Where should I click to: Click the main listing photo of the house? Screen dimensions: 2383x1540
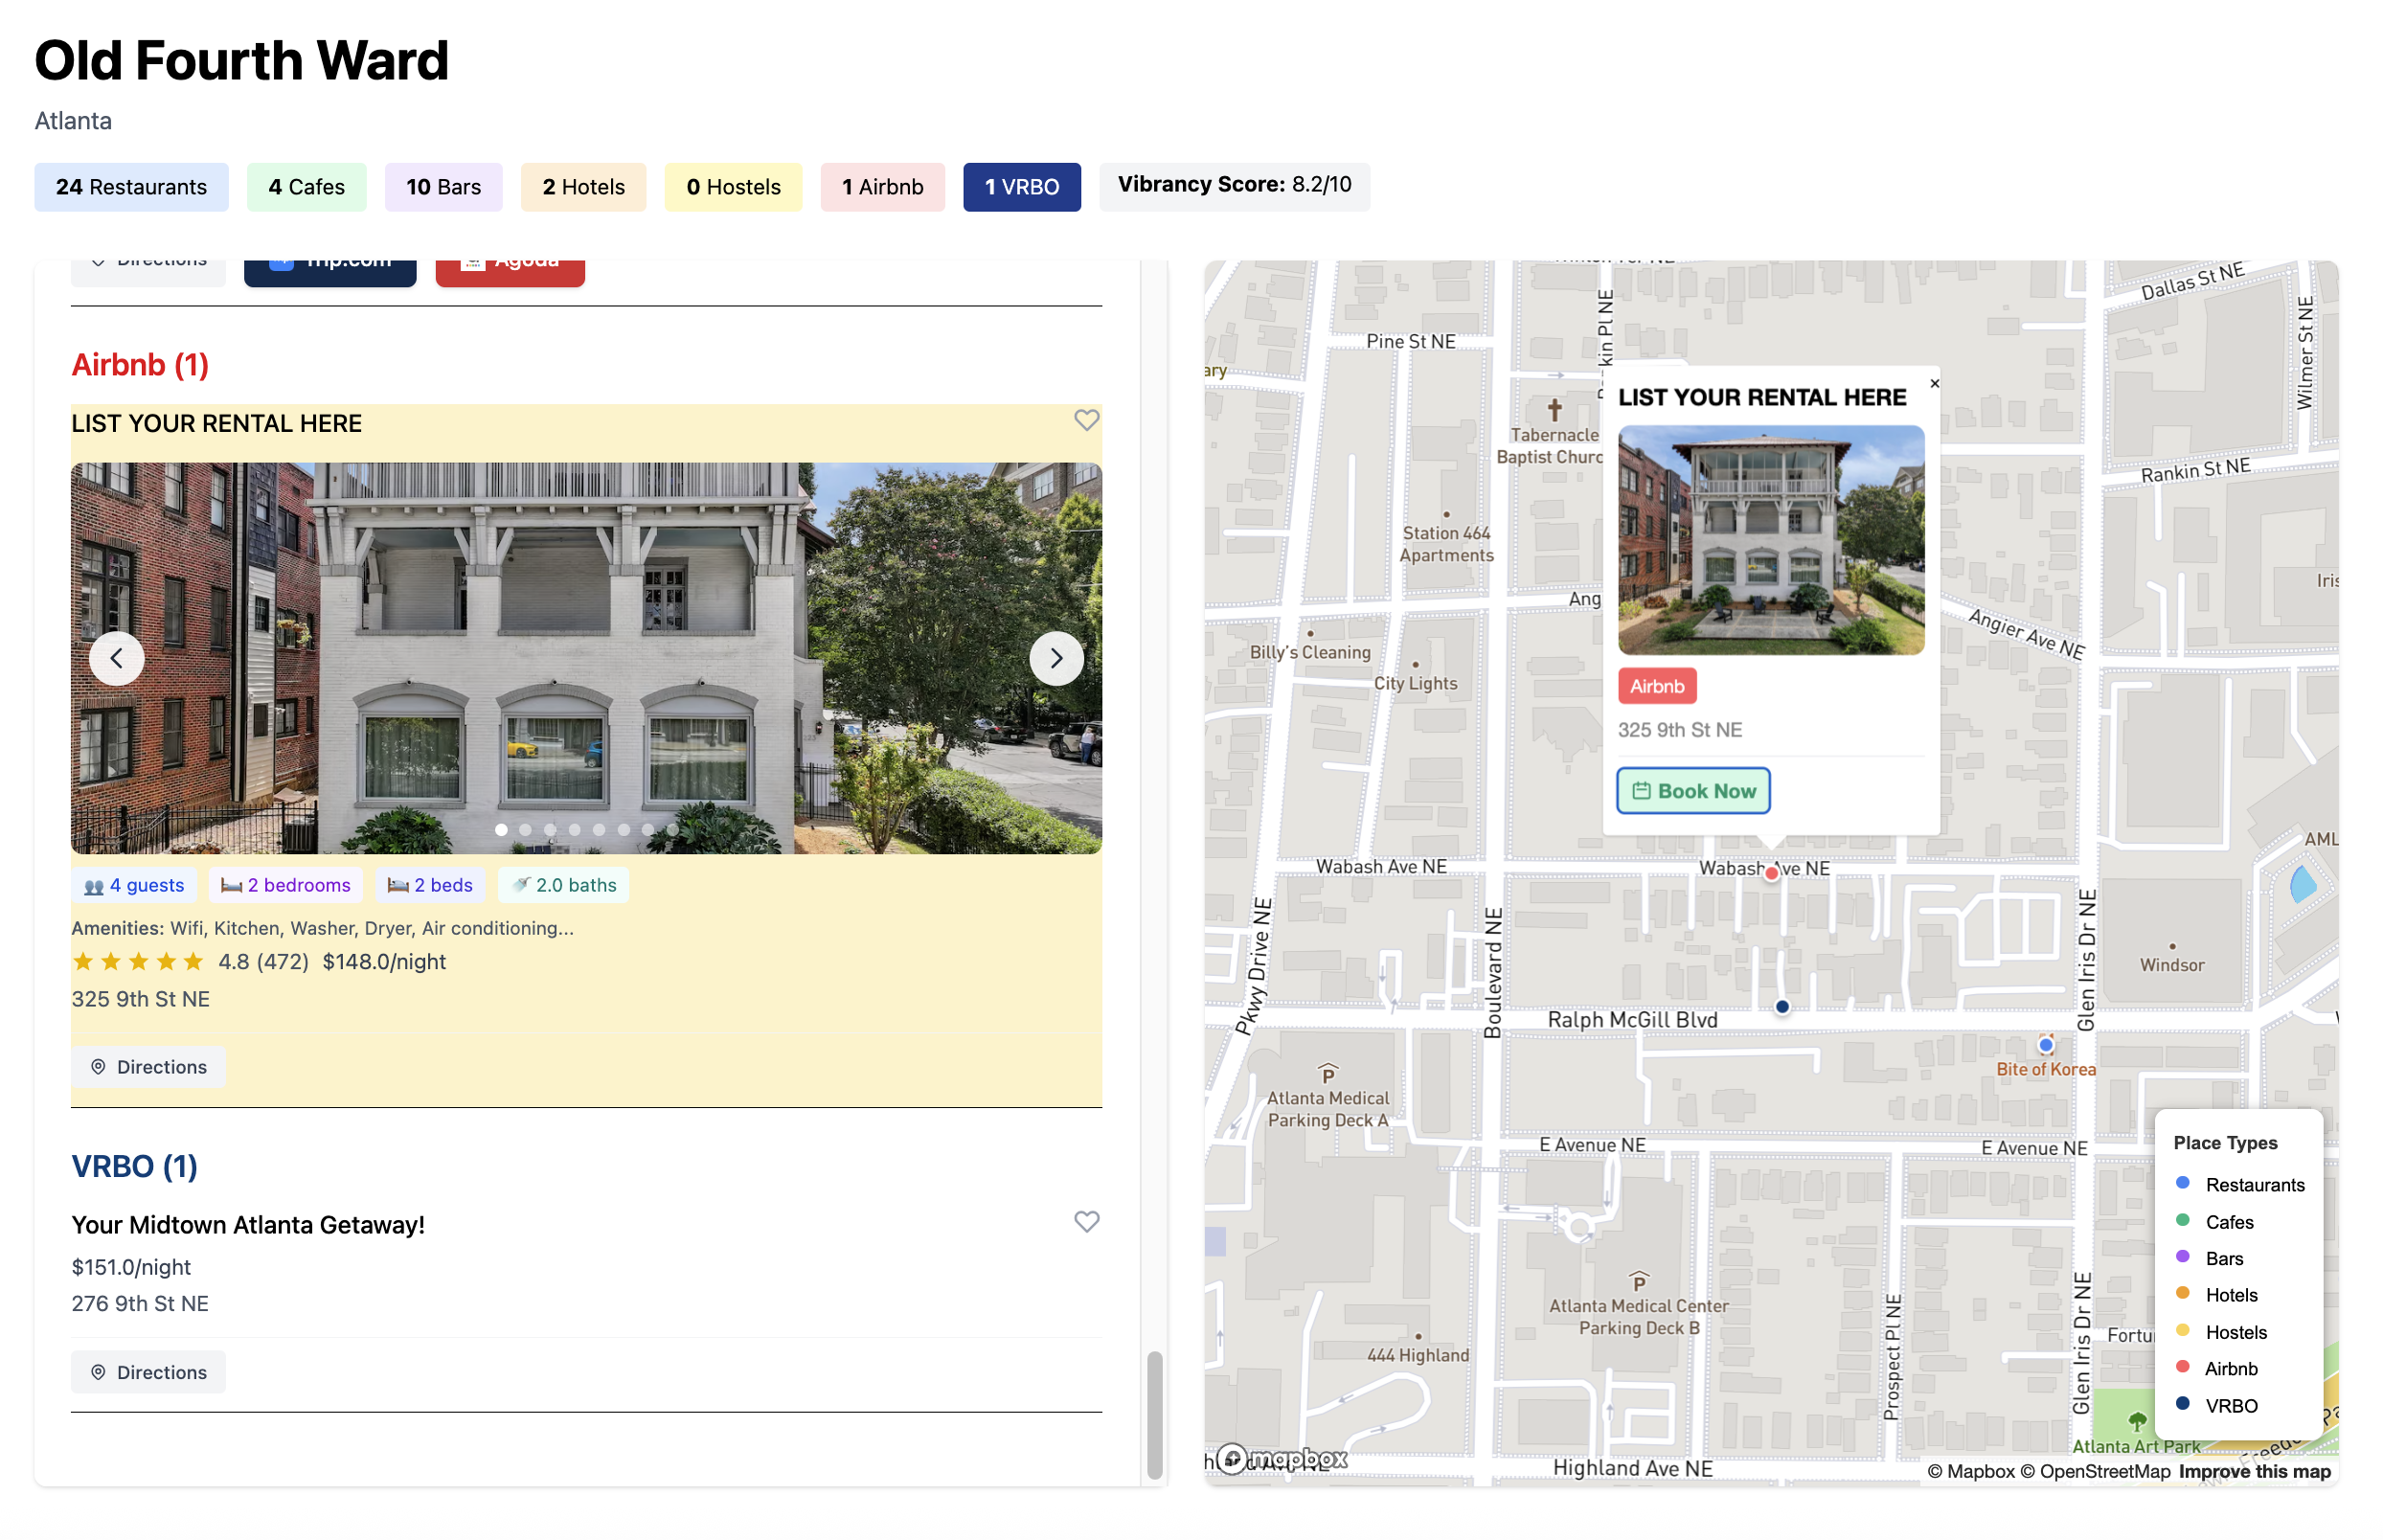point(586,658)
